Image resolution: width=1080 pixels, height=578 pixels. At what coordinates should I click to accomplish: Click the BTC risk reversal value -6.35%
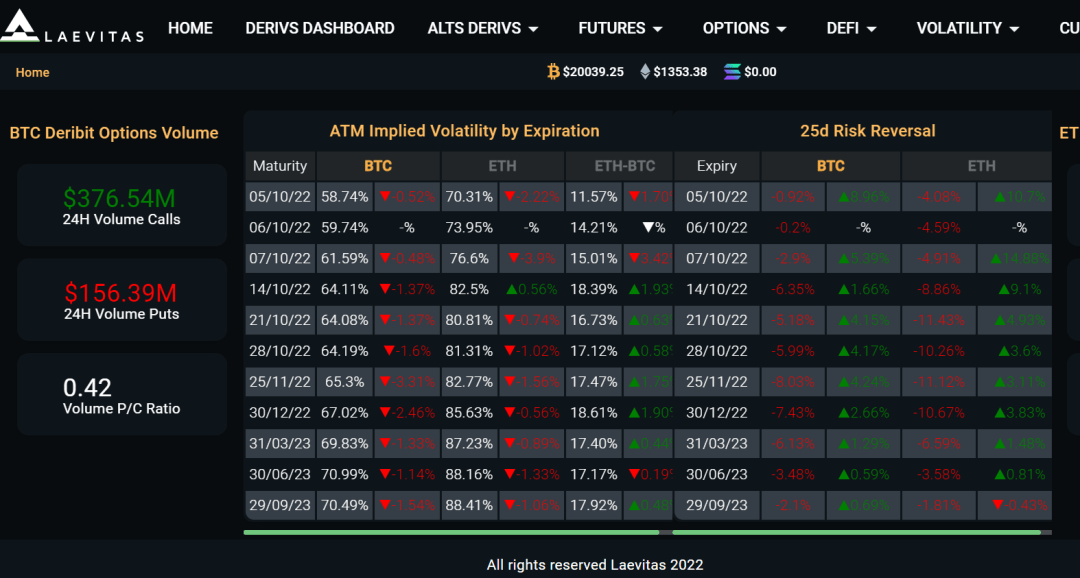tap(793, 289)
